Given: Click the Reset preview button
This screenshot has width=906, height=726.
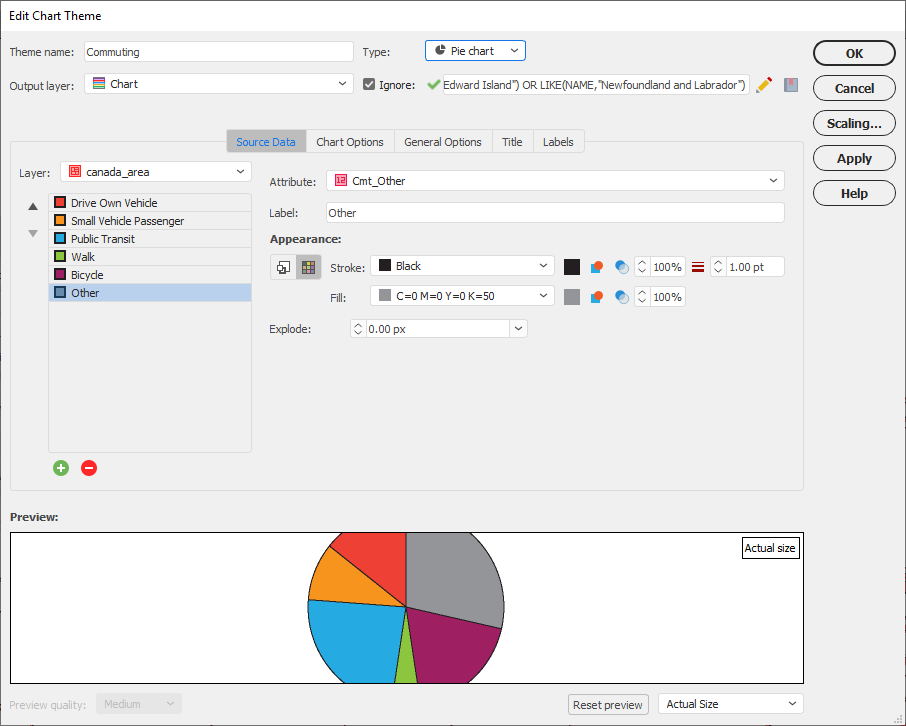Looking at the screenshot, I should [608, 705].
